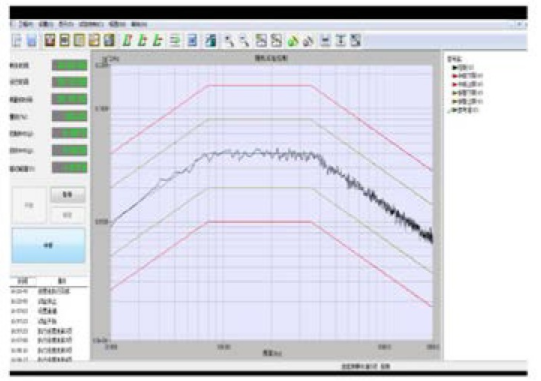This screenshot has width=541, height=381.
Task: Toggle the first olive alarm-line legend entry
Action: point(467,93)
